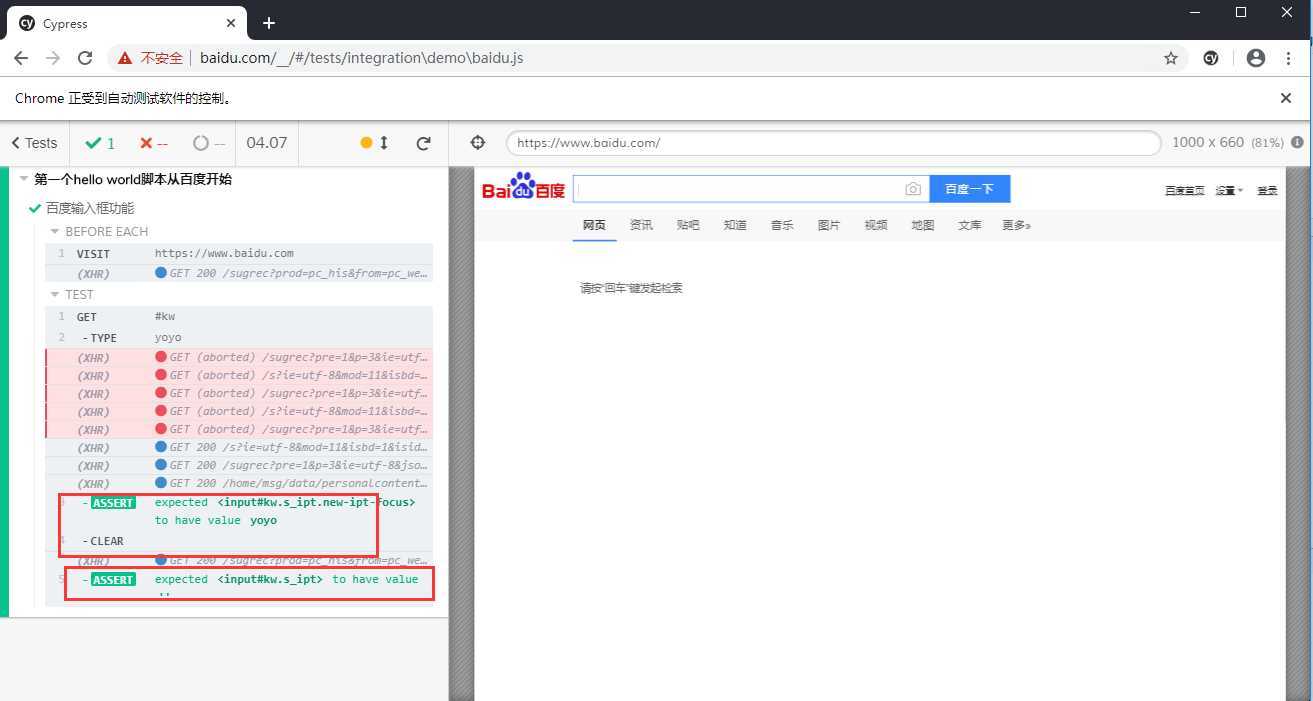Select the 知道 tab

pyautogui.click(x=735, y=225)
